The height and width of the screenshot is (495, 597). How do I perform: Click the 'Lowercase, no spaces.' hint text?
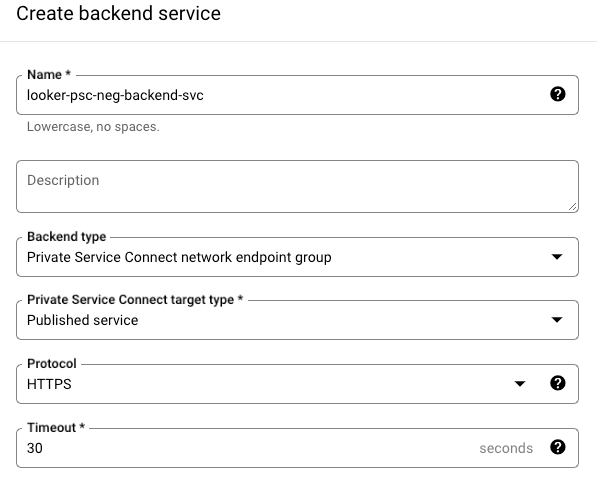coord(93,126)
